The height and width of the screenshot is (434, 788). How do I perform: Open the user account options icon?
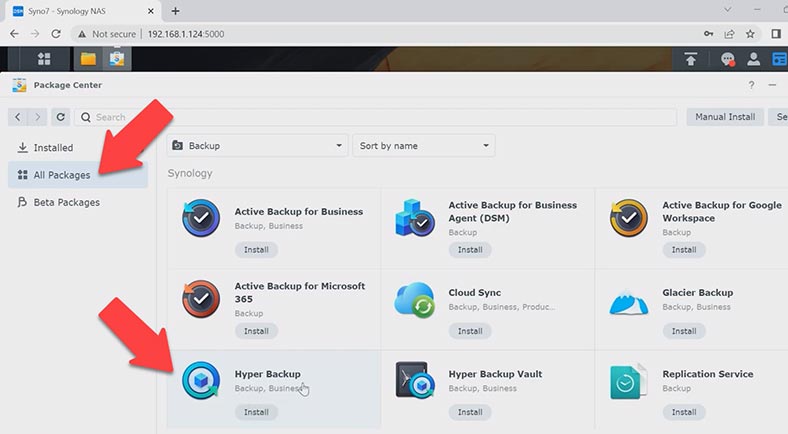pyautogui.click(x=753, y=59)
